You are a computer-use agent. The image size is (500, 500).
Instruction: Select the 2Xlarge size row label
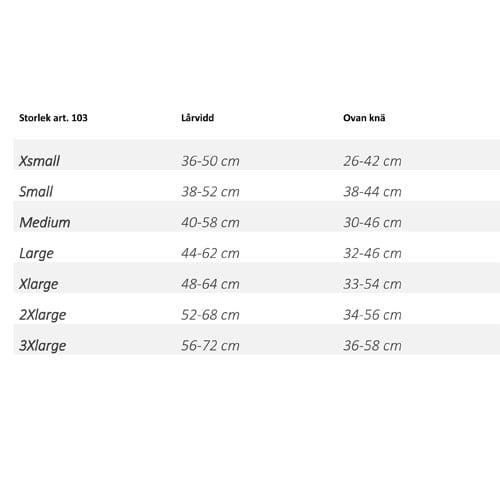[43, 315]
